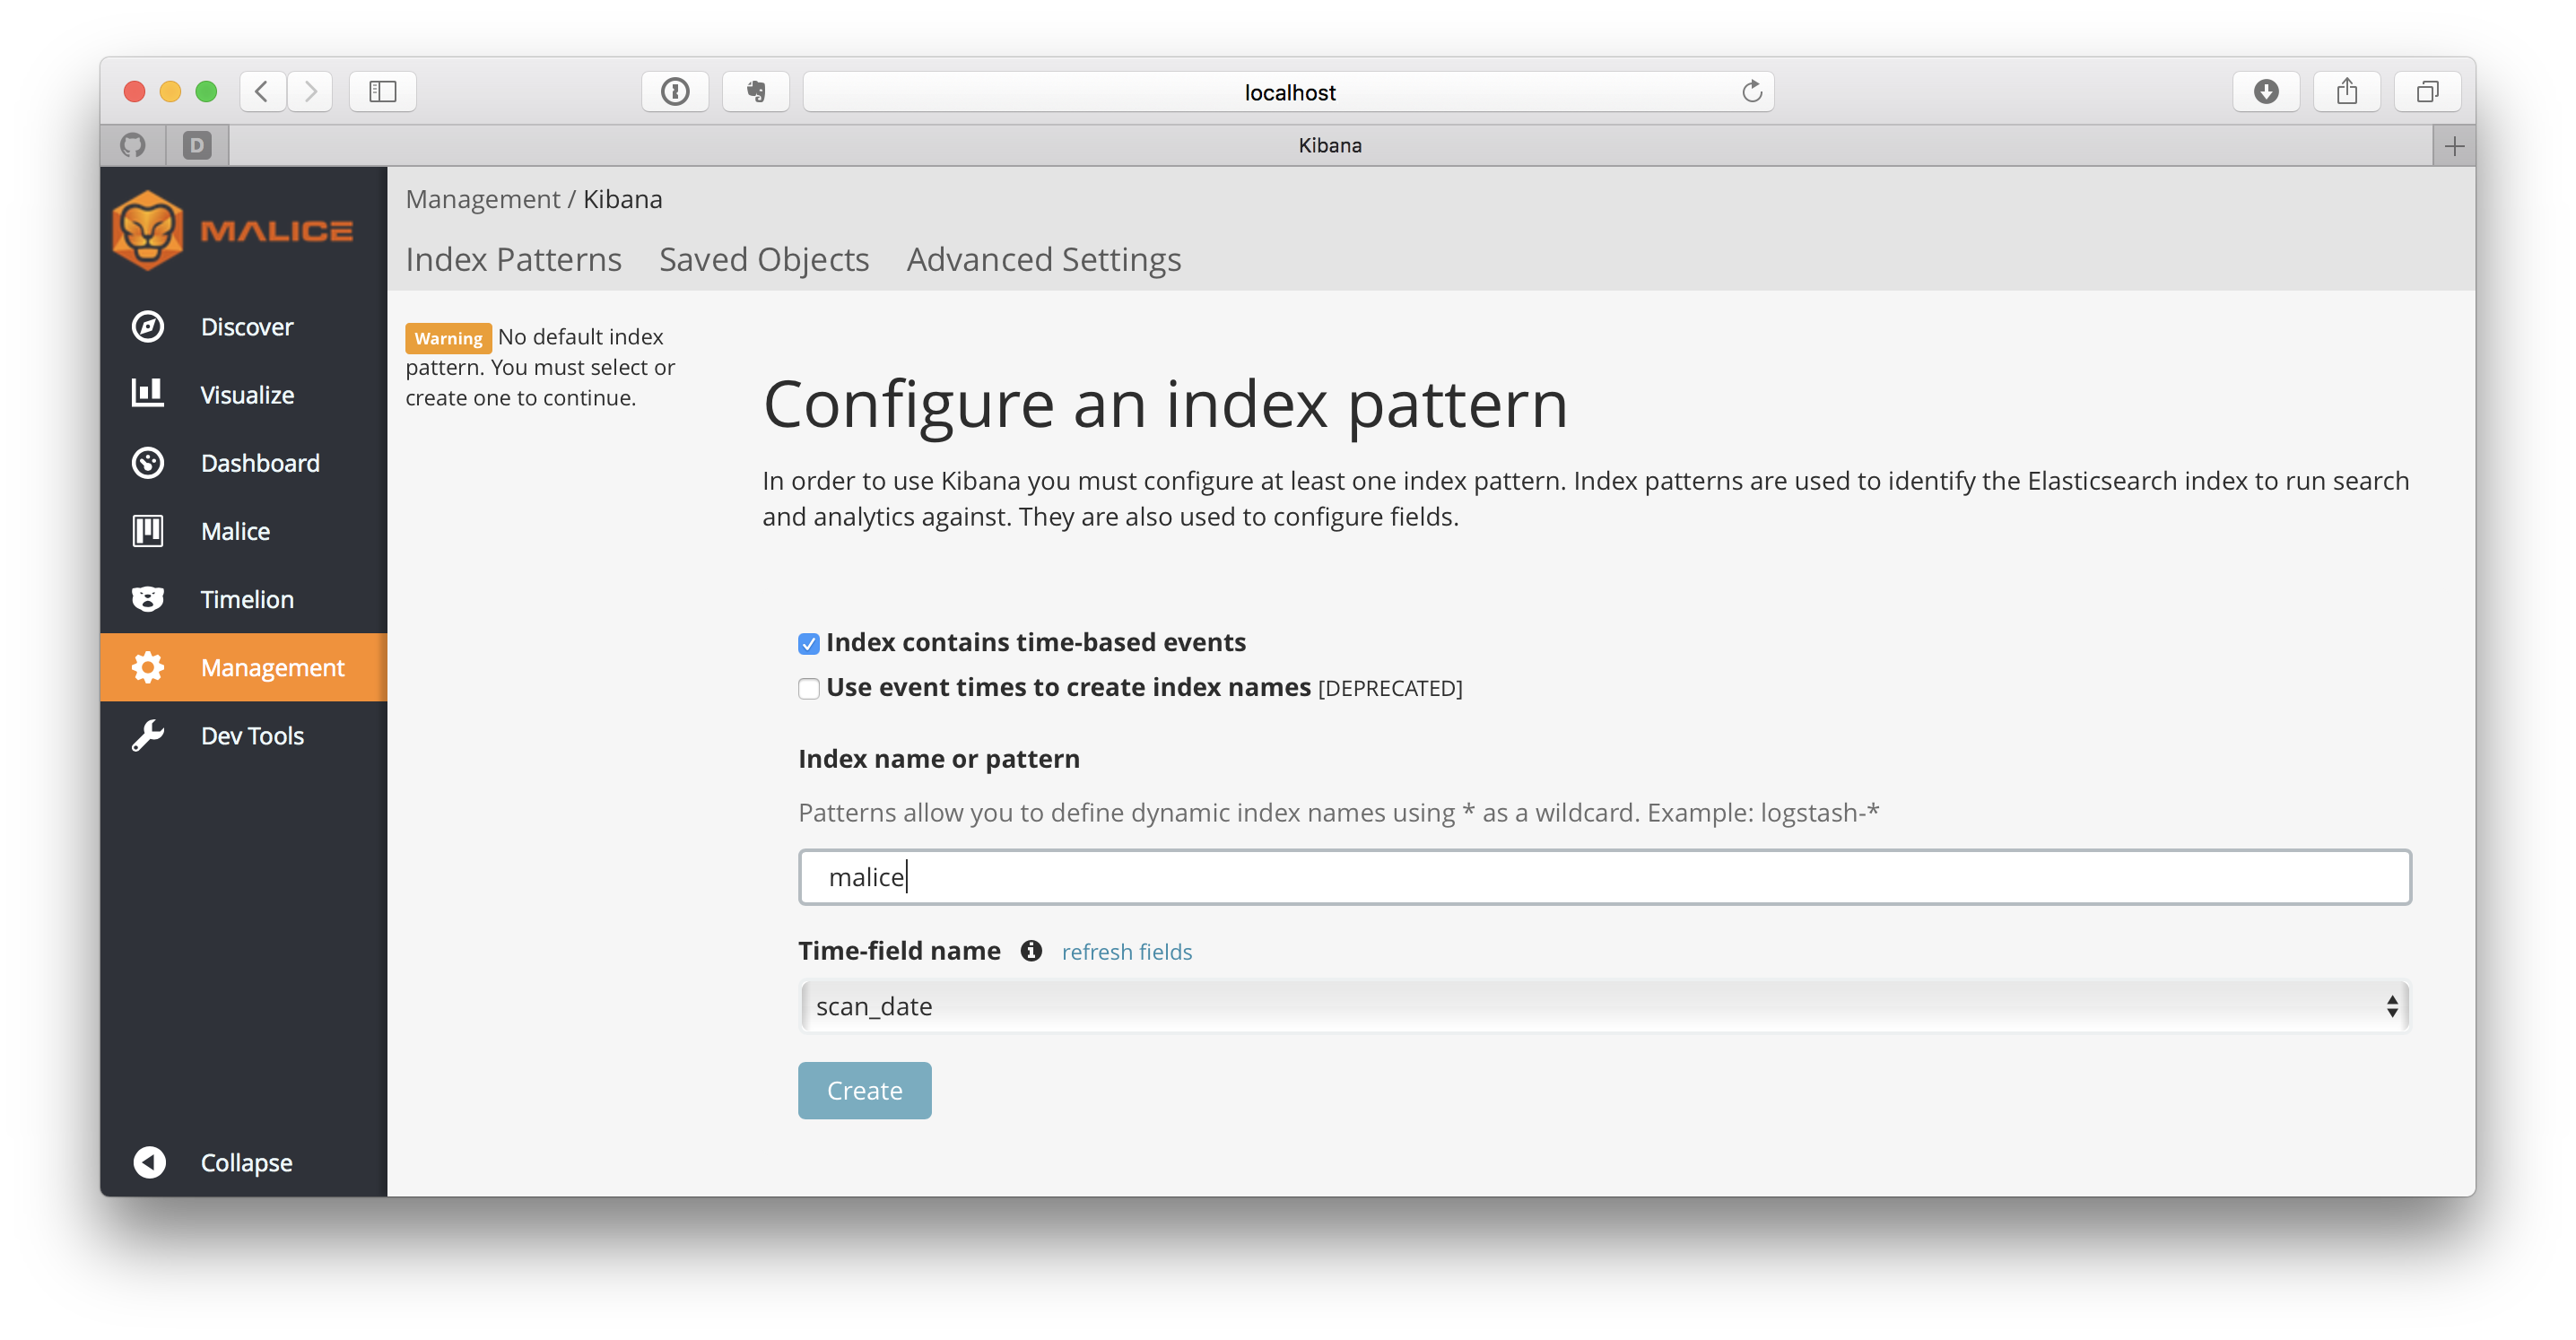
Task: Select the scan_date time-field dropdown
Action: (x=1605, y=1005)
